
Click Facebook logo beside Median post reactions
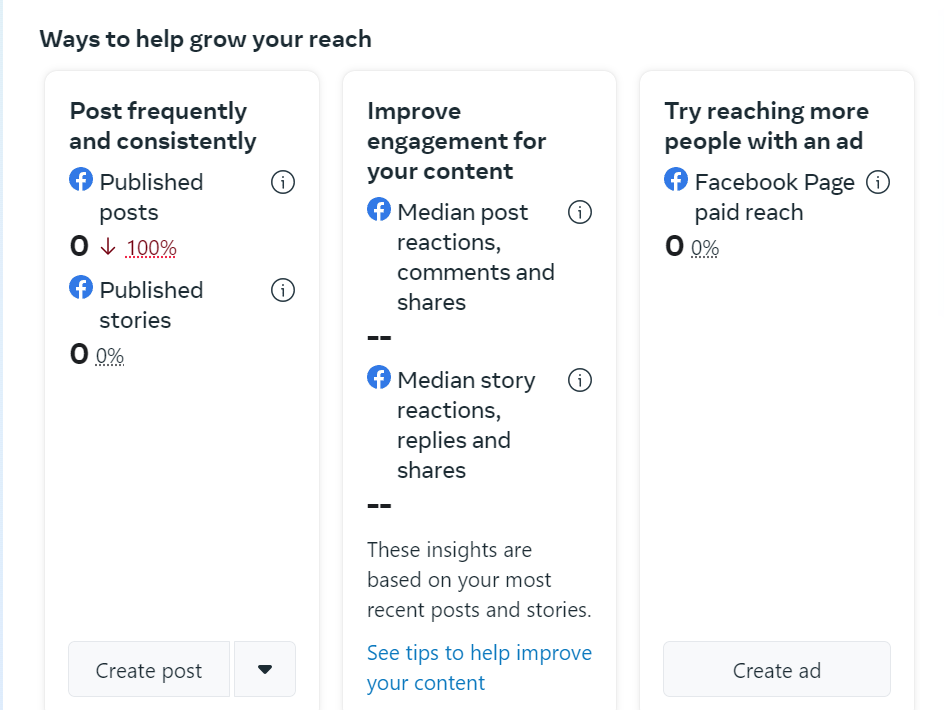point(379,210)
